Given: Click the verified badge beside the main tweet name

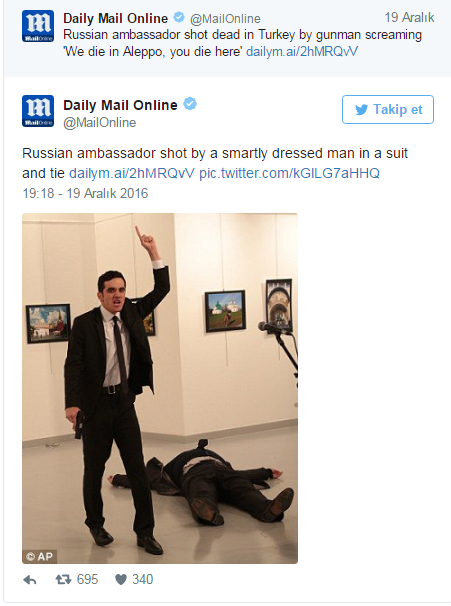Looking at the screenshot, I should 190,104.
